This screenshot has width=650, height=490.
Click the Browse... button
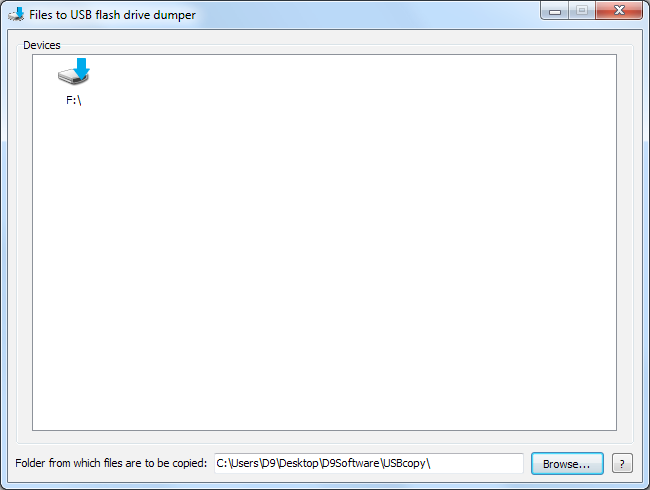[x=567, y=463]
